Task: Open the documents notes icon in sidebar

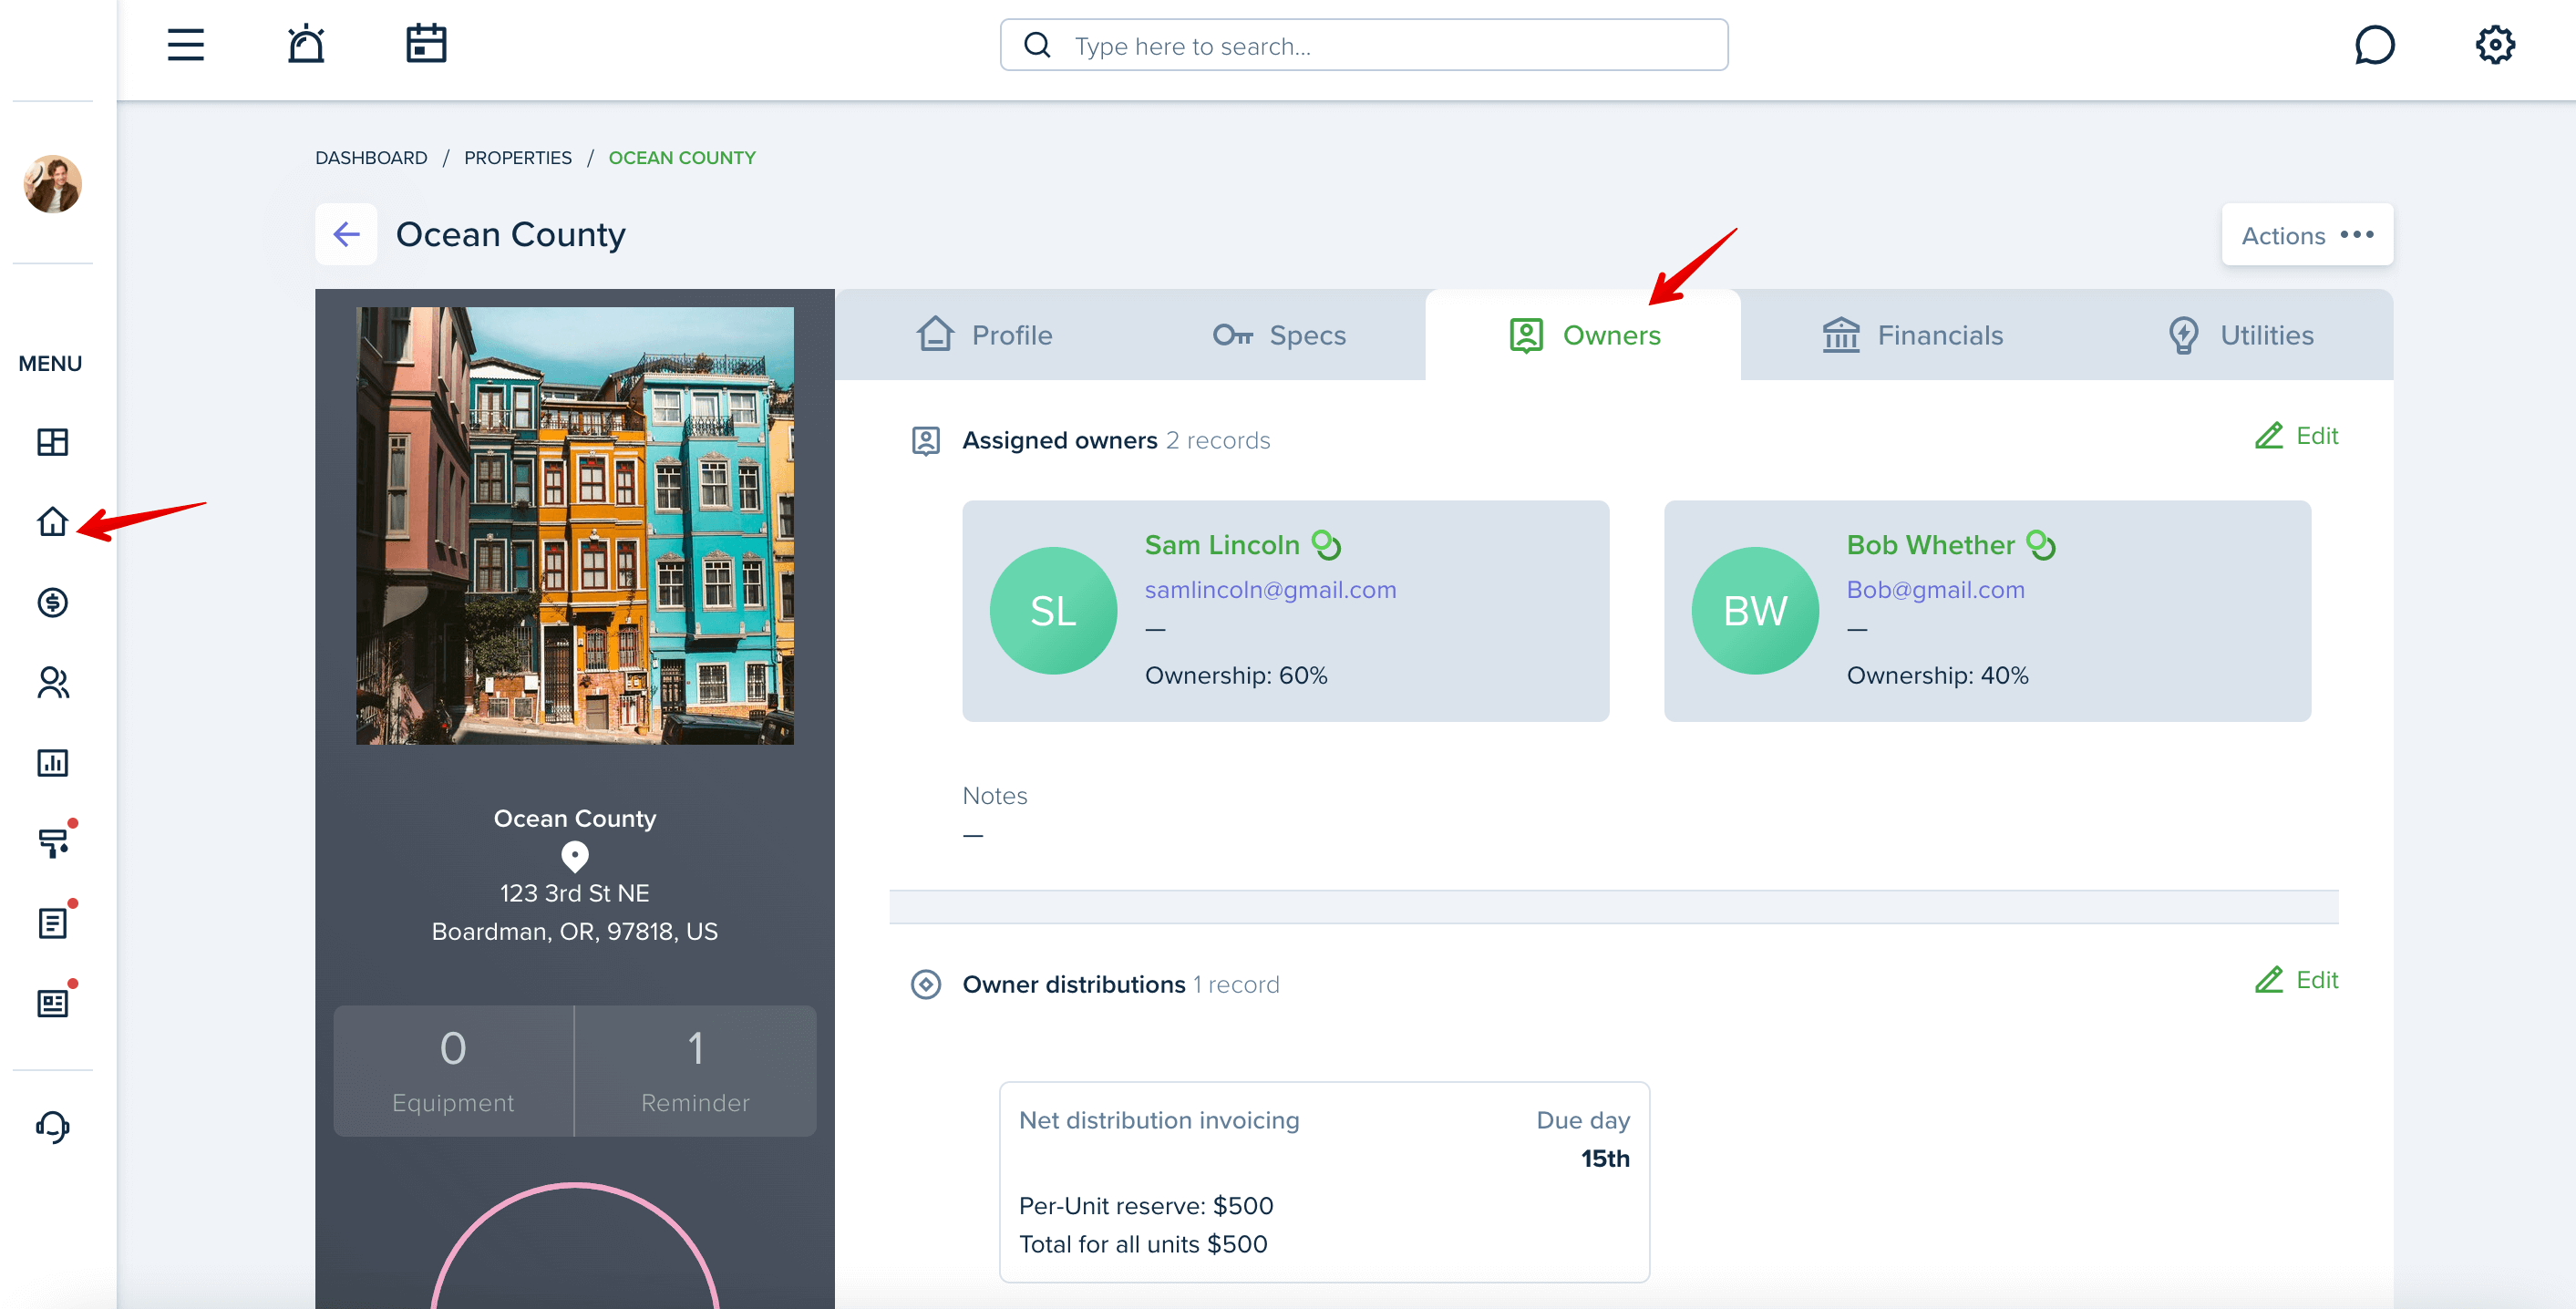Action: [54, 922]
